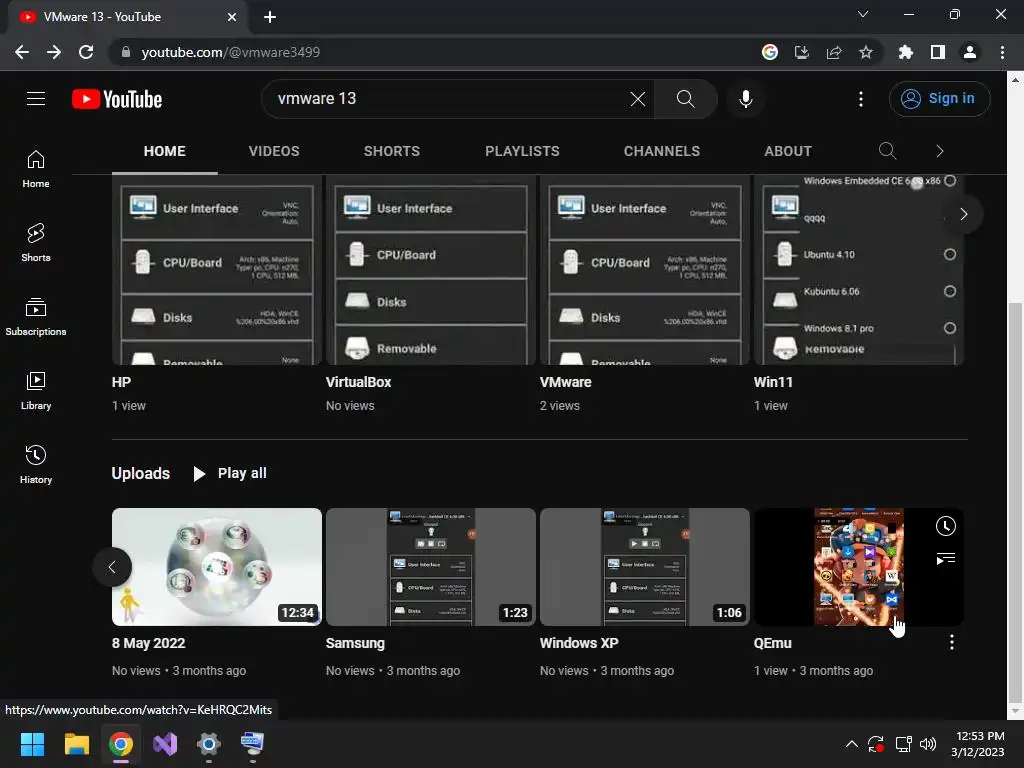The width and height of the screenshot is (1024, 768).
Task: Open the 8 May 2022 thumbnail
Action: [x=217, y=567]
